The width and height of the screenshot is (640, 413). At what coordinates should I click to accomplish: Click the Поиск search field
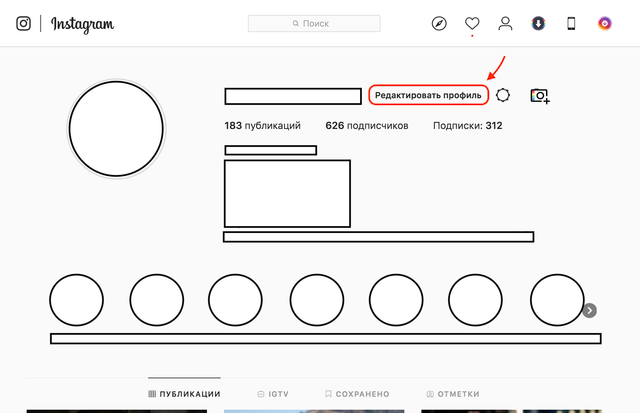pos(314,23)
